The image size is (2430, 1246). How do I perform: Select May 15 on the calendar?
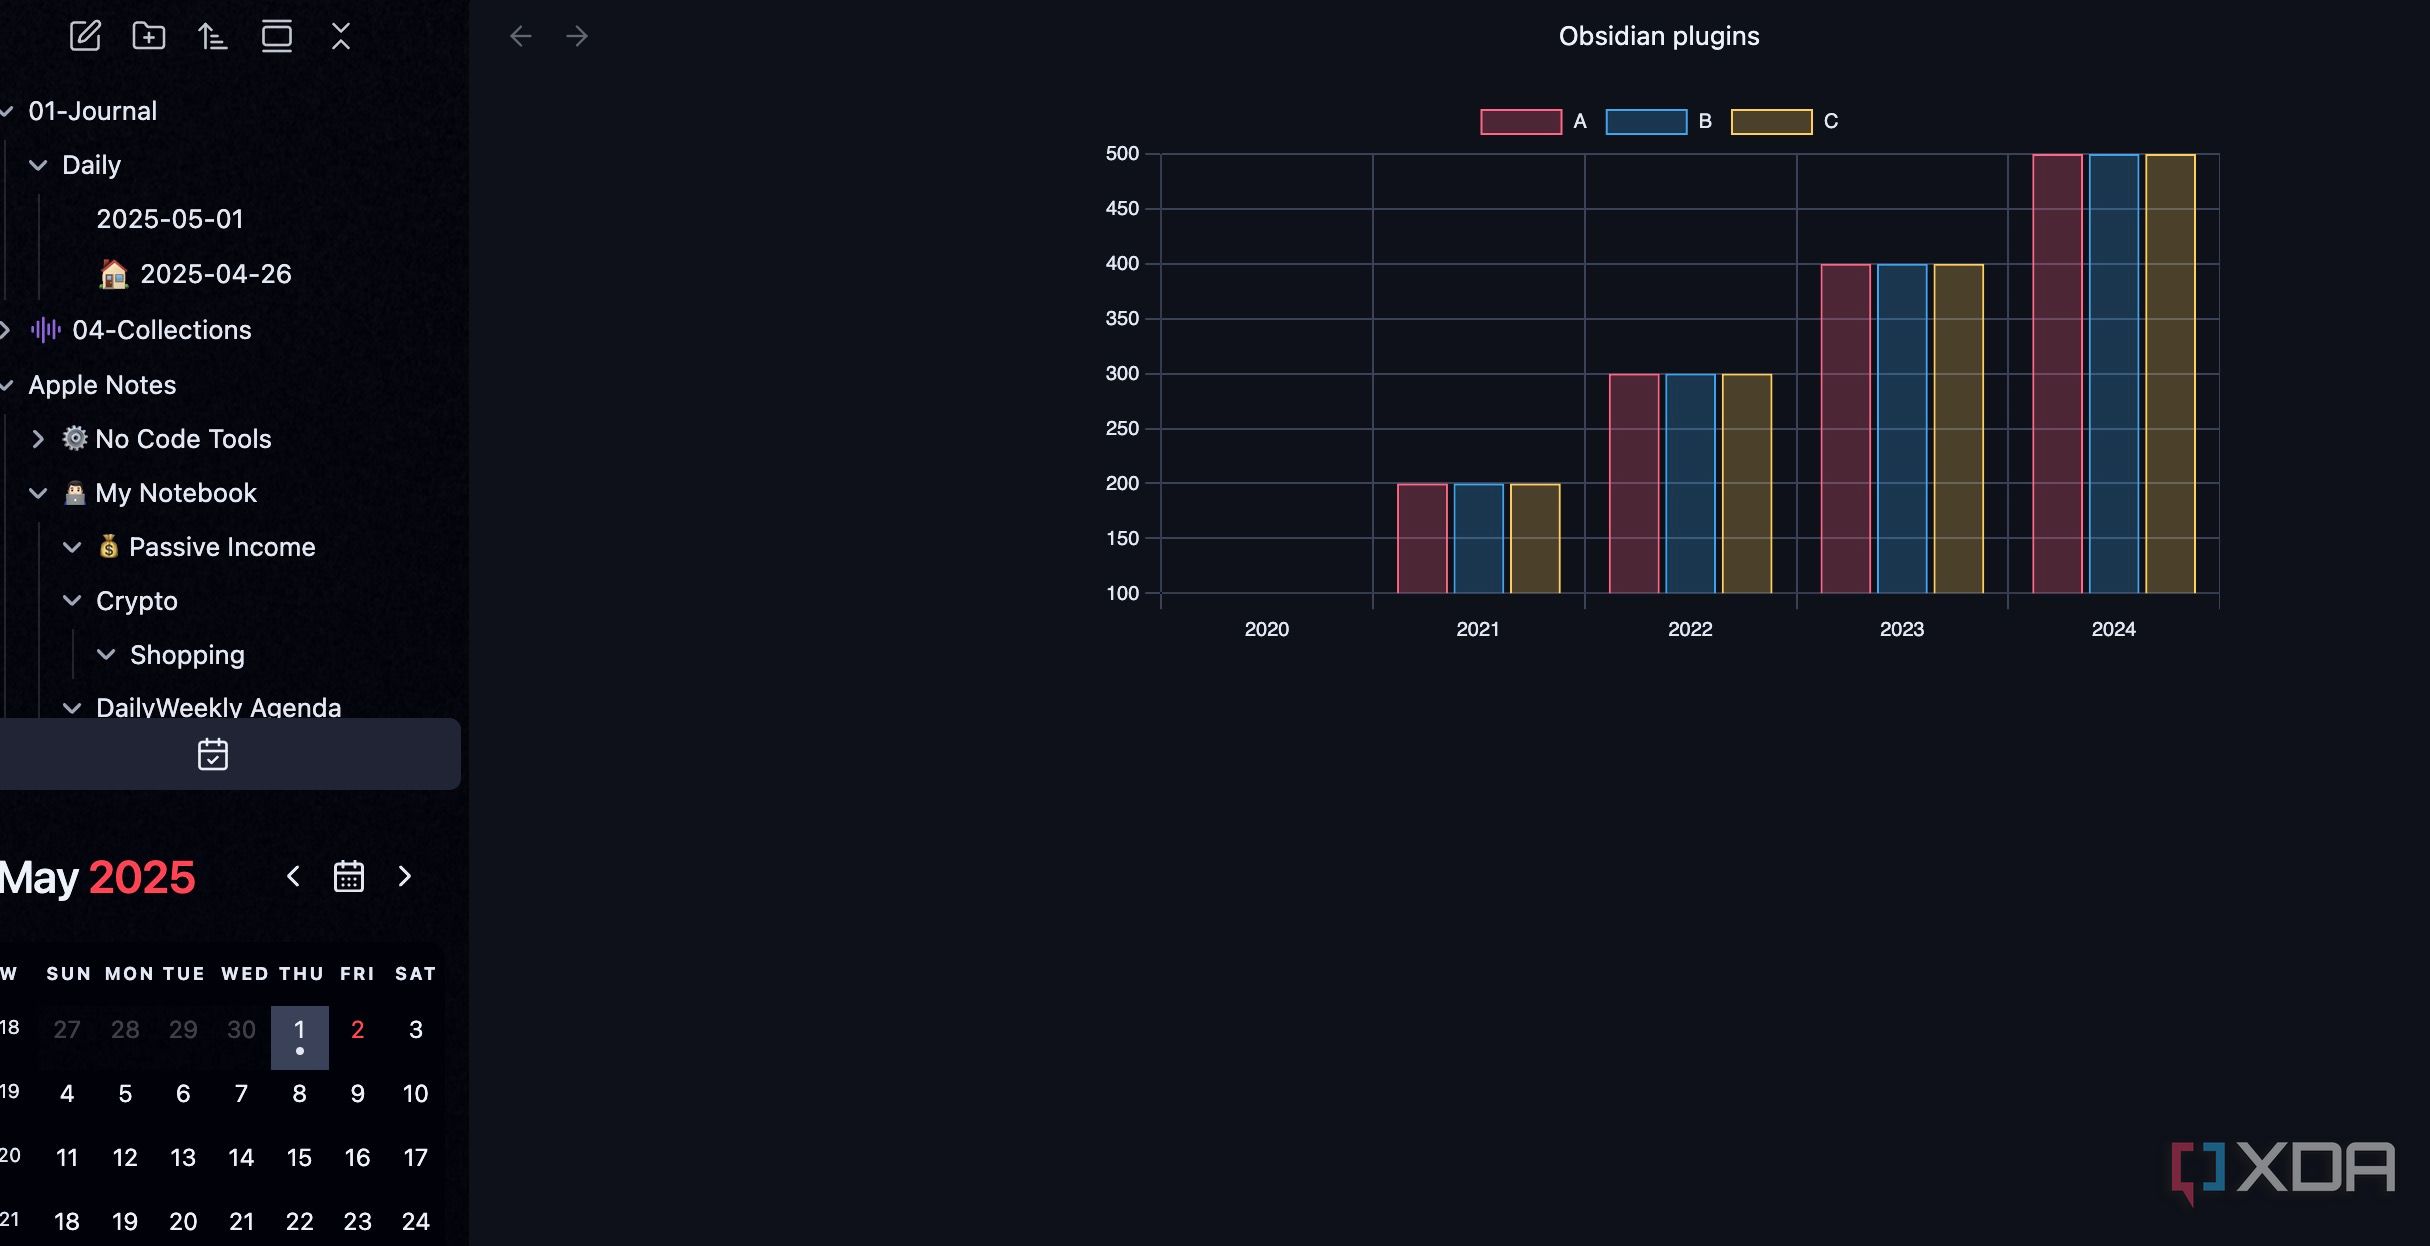(x=299, y=1157)
